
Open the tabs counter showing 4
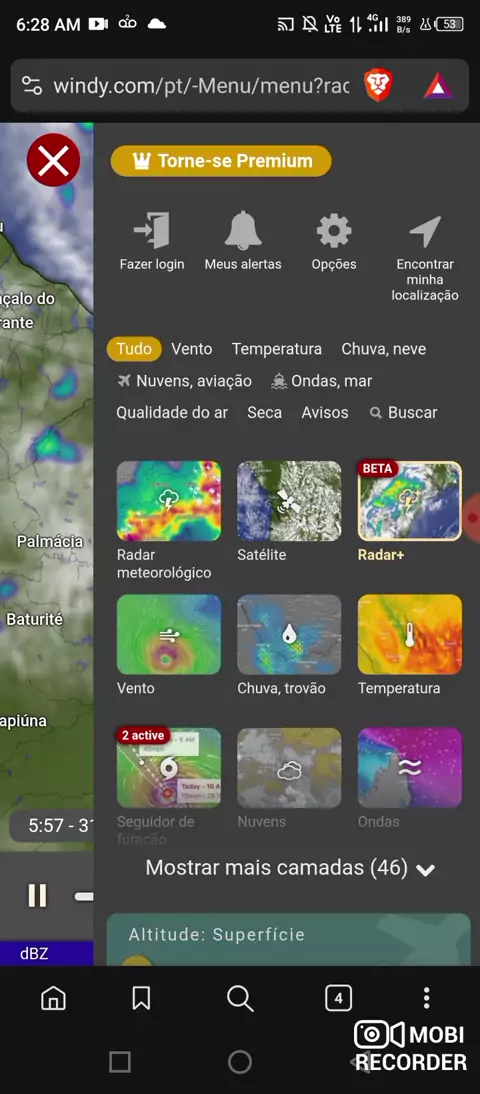[338, 998]
